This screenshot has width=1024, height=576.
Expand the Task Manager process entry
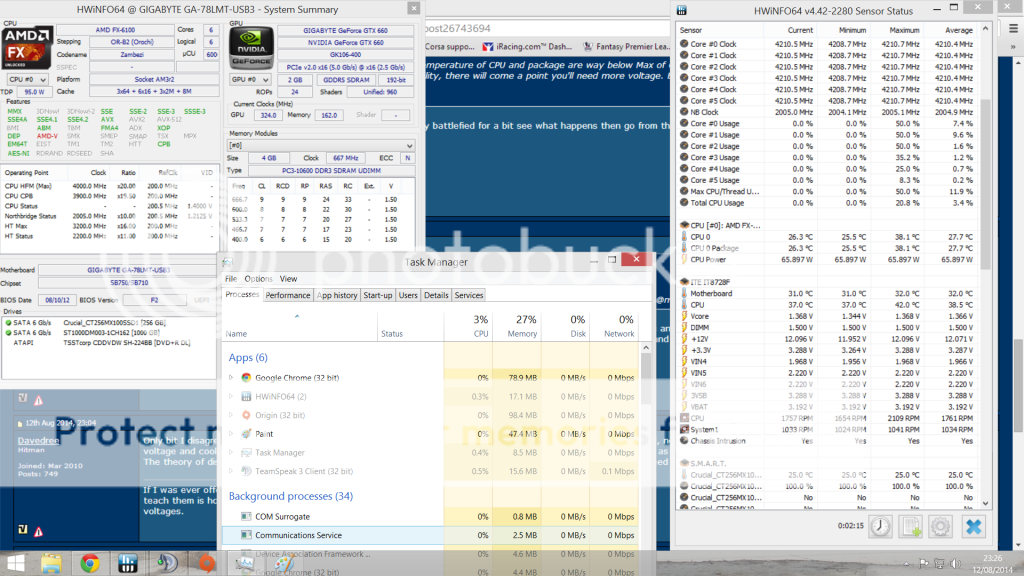[231, 452]
